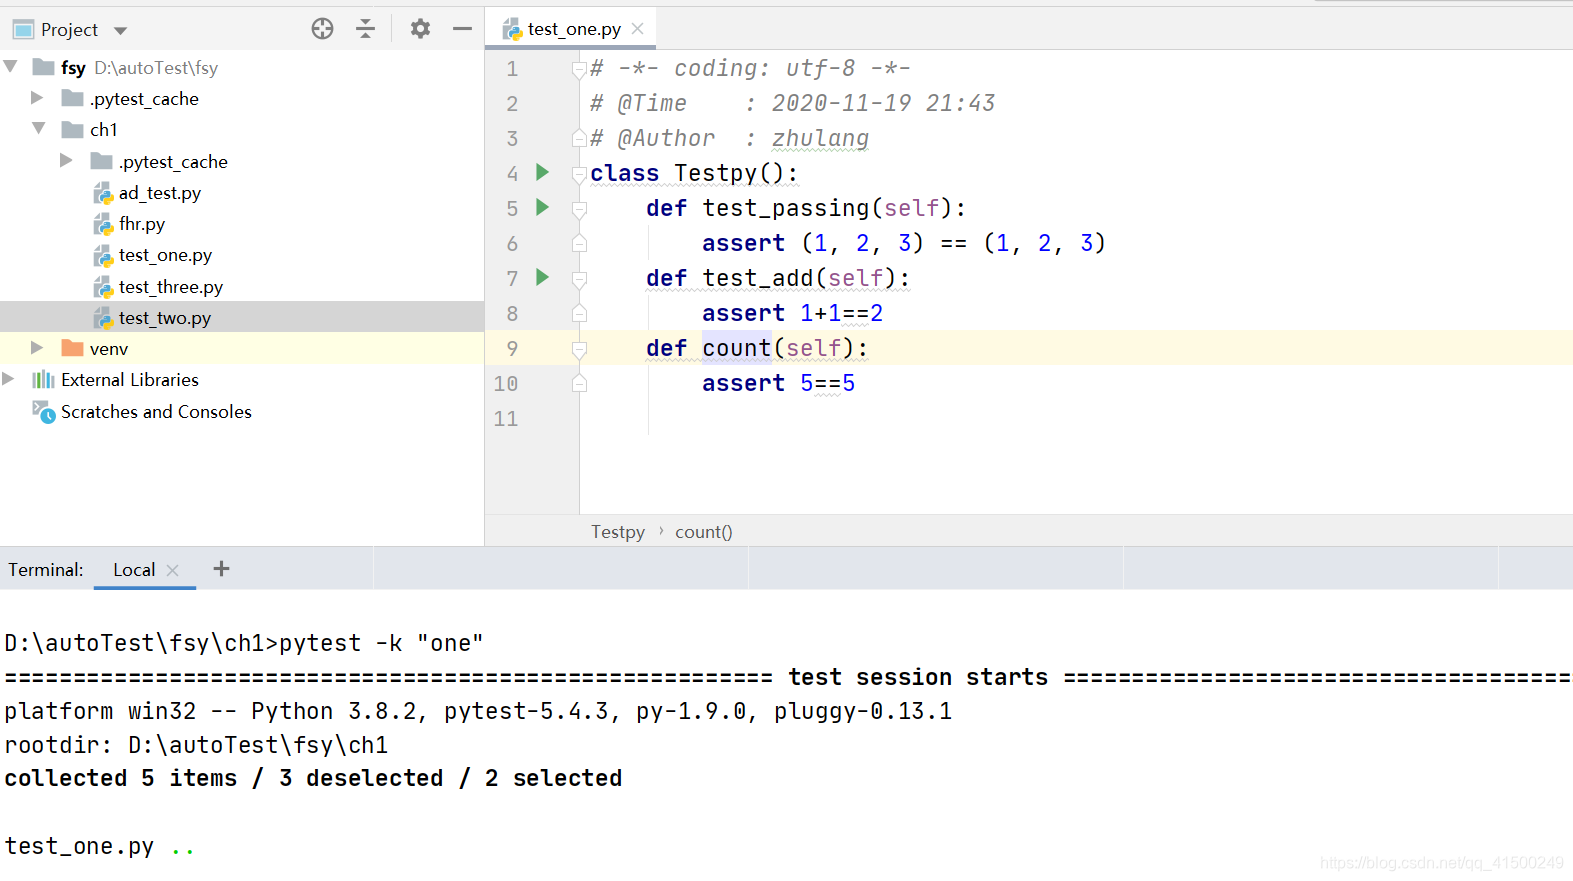Click the pytest -k "one" command line
This screenshot has width=1573, height=881.
244,643
